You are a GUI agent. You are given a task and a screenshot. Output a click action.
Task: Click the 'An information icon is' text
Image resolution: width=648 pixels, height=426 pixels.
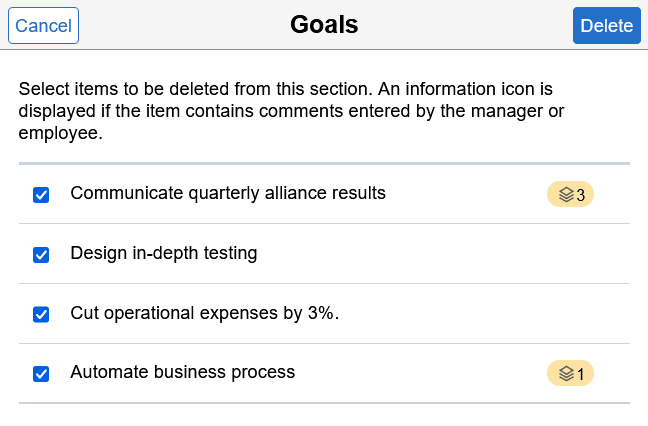pos(470,88)
